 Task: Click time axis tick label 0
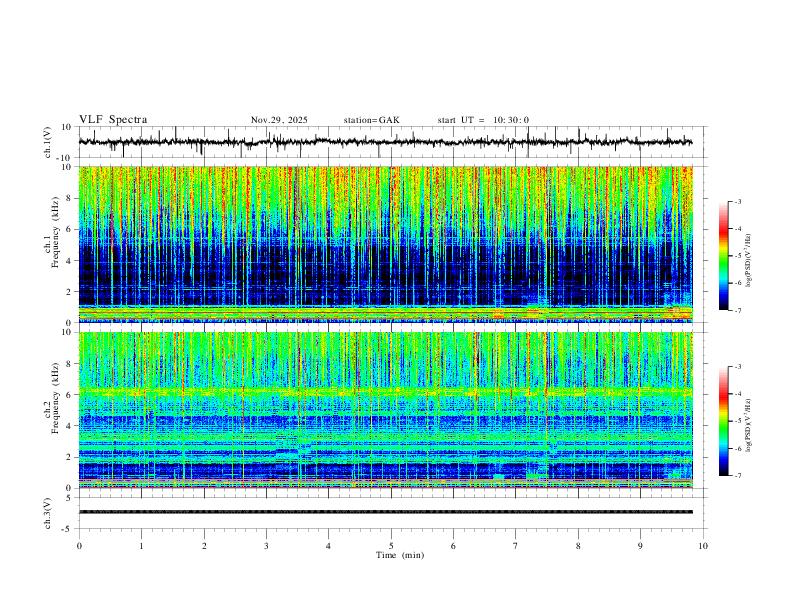coord(79,546)
